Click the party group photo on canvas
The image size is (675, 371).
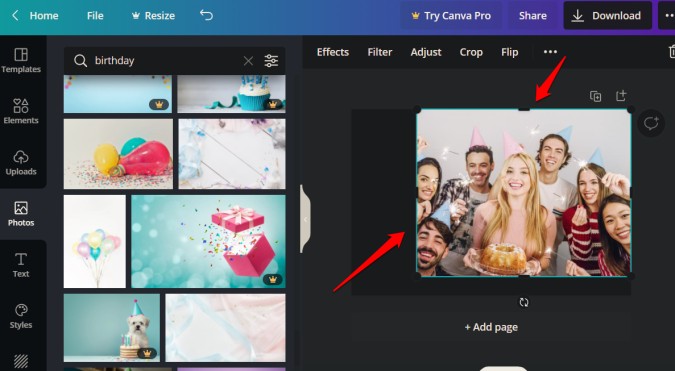coord(523,193)
